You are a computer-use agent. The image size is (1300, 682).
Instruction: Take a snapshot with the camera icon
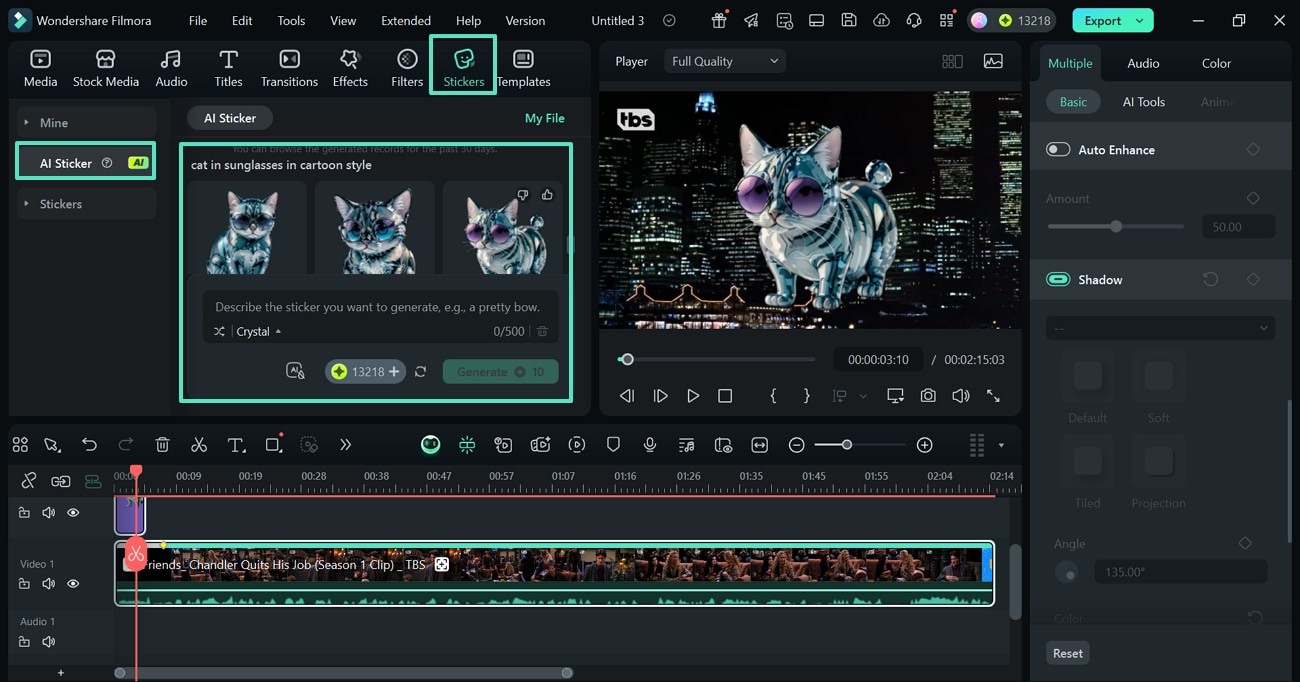coord(927,395)
